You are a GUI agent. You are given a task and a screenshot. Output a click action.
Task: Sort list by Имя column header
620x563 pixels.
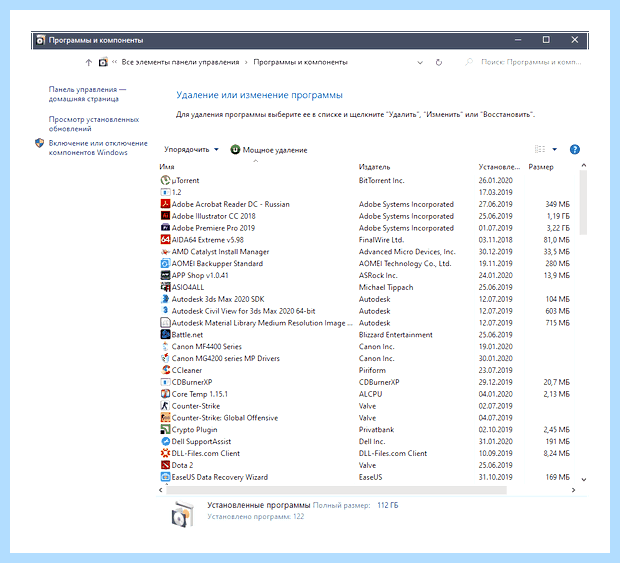point(167,167)
